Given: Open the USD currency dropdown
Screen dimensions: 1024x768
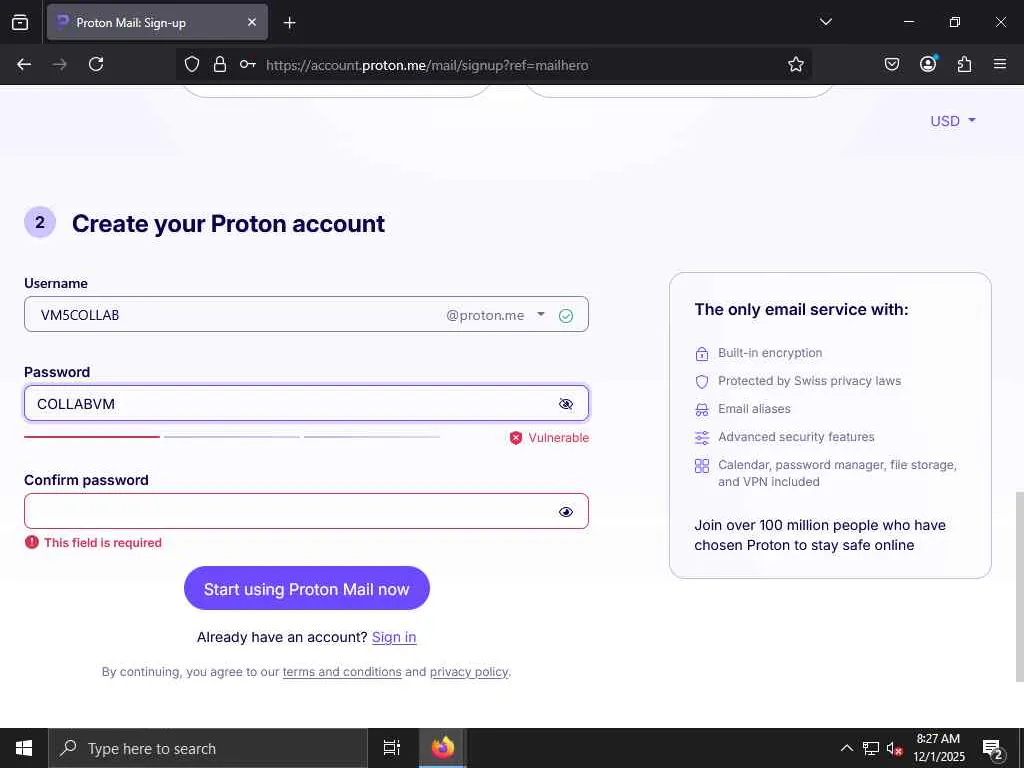Looking at the screenshot, I should [x=952, y=121].
